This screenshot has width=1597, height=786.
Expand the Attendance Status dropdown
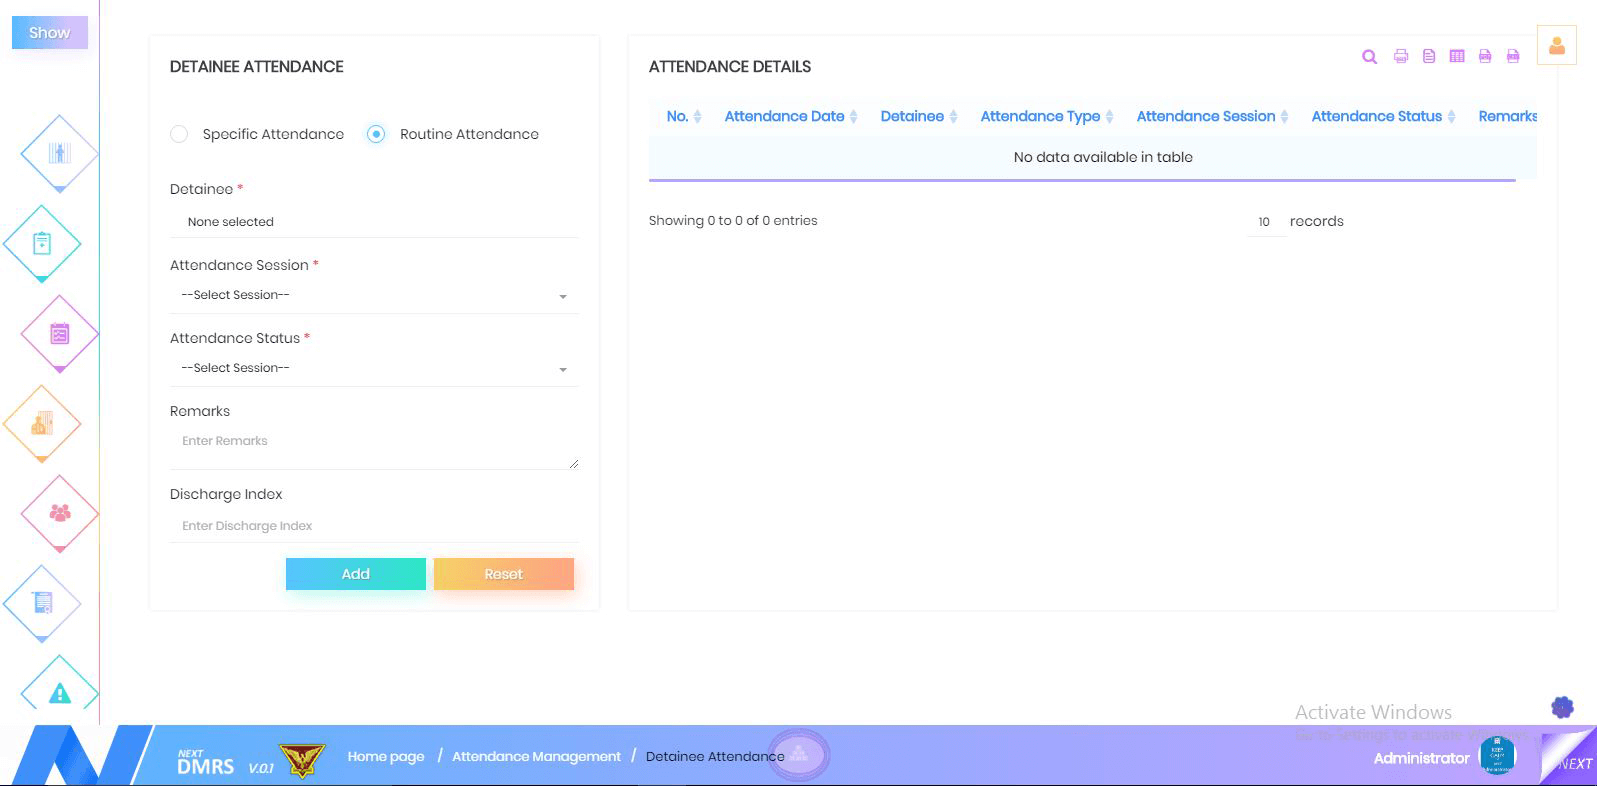373,368
